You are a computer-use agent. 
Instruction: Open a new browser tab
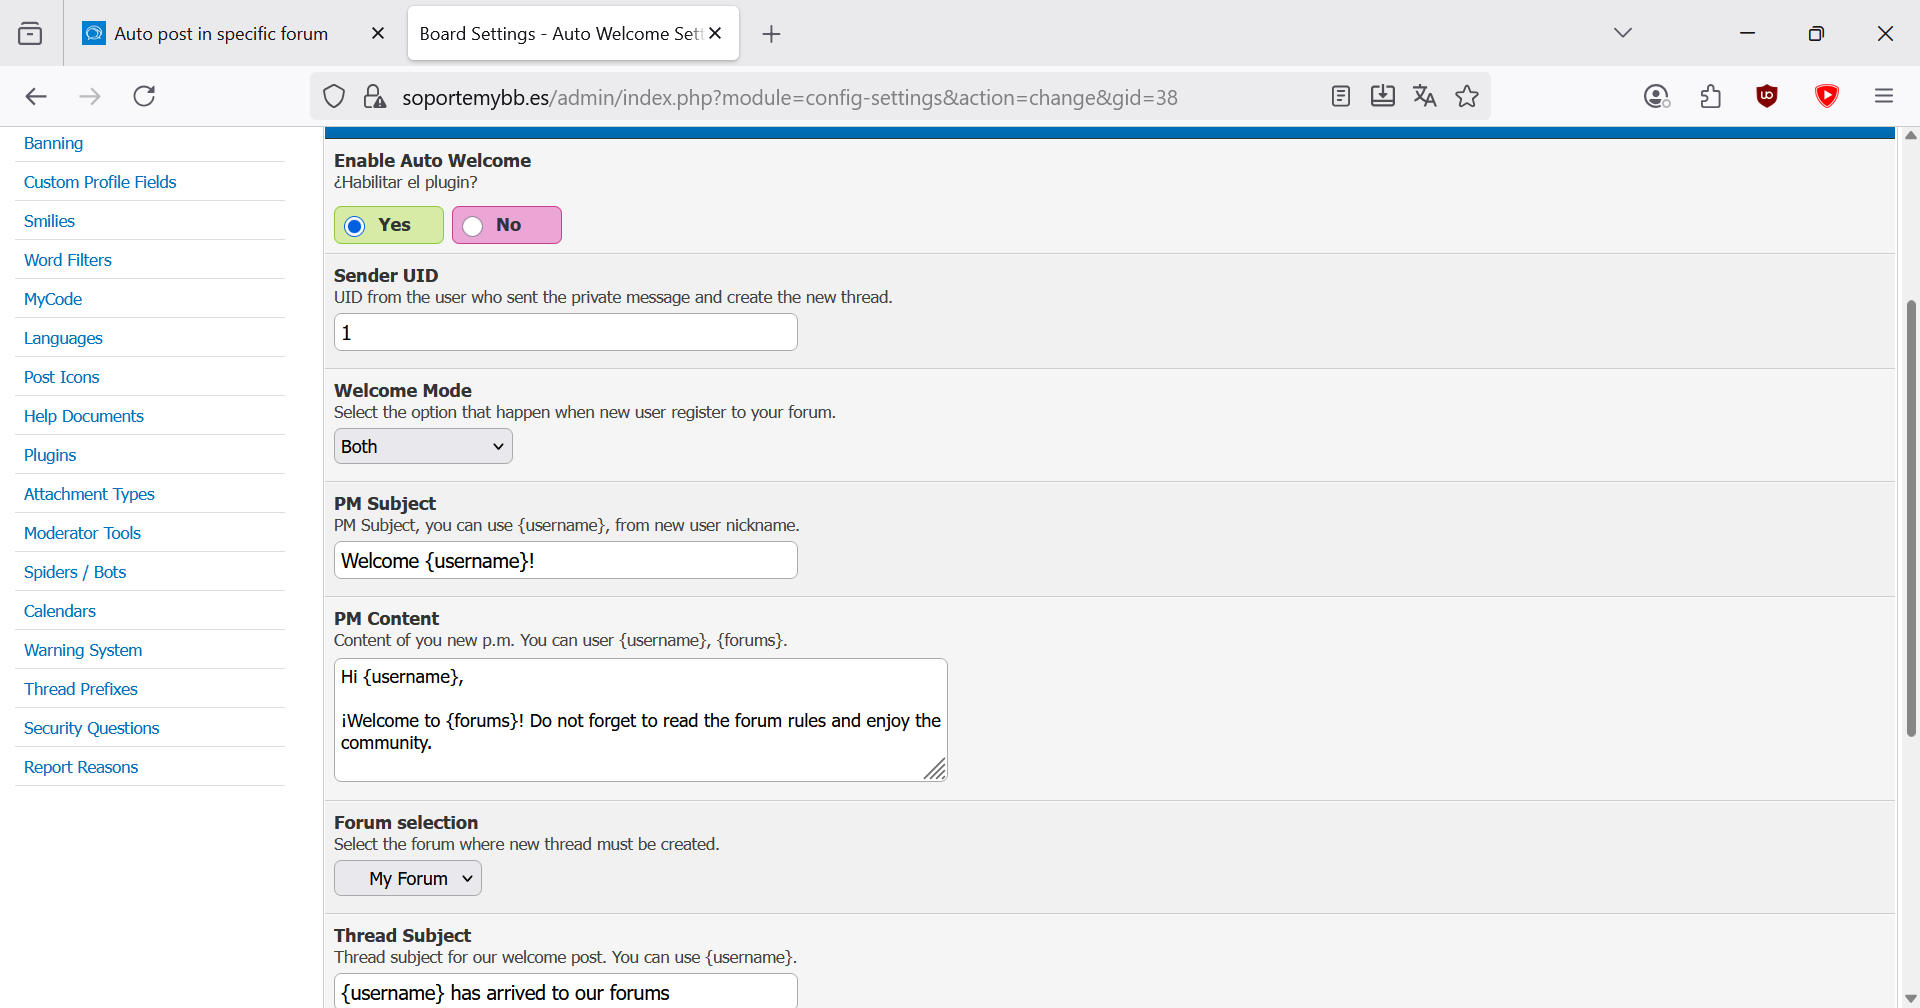(771, 34)
